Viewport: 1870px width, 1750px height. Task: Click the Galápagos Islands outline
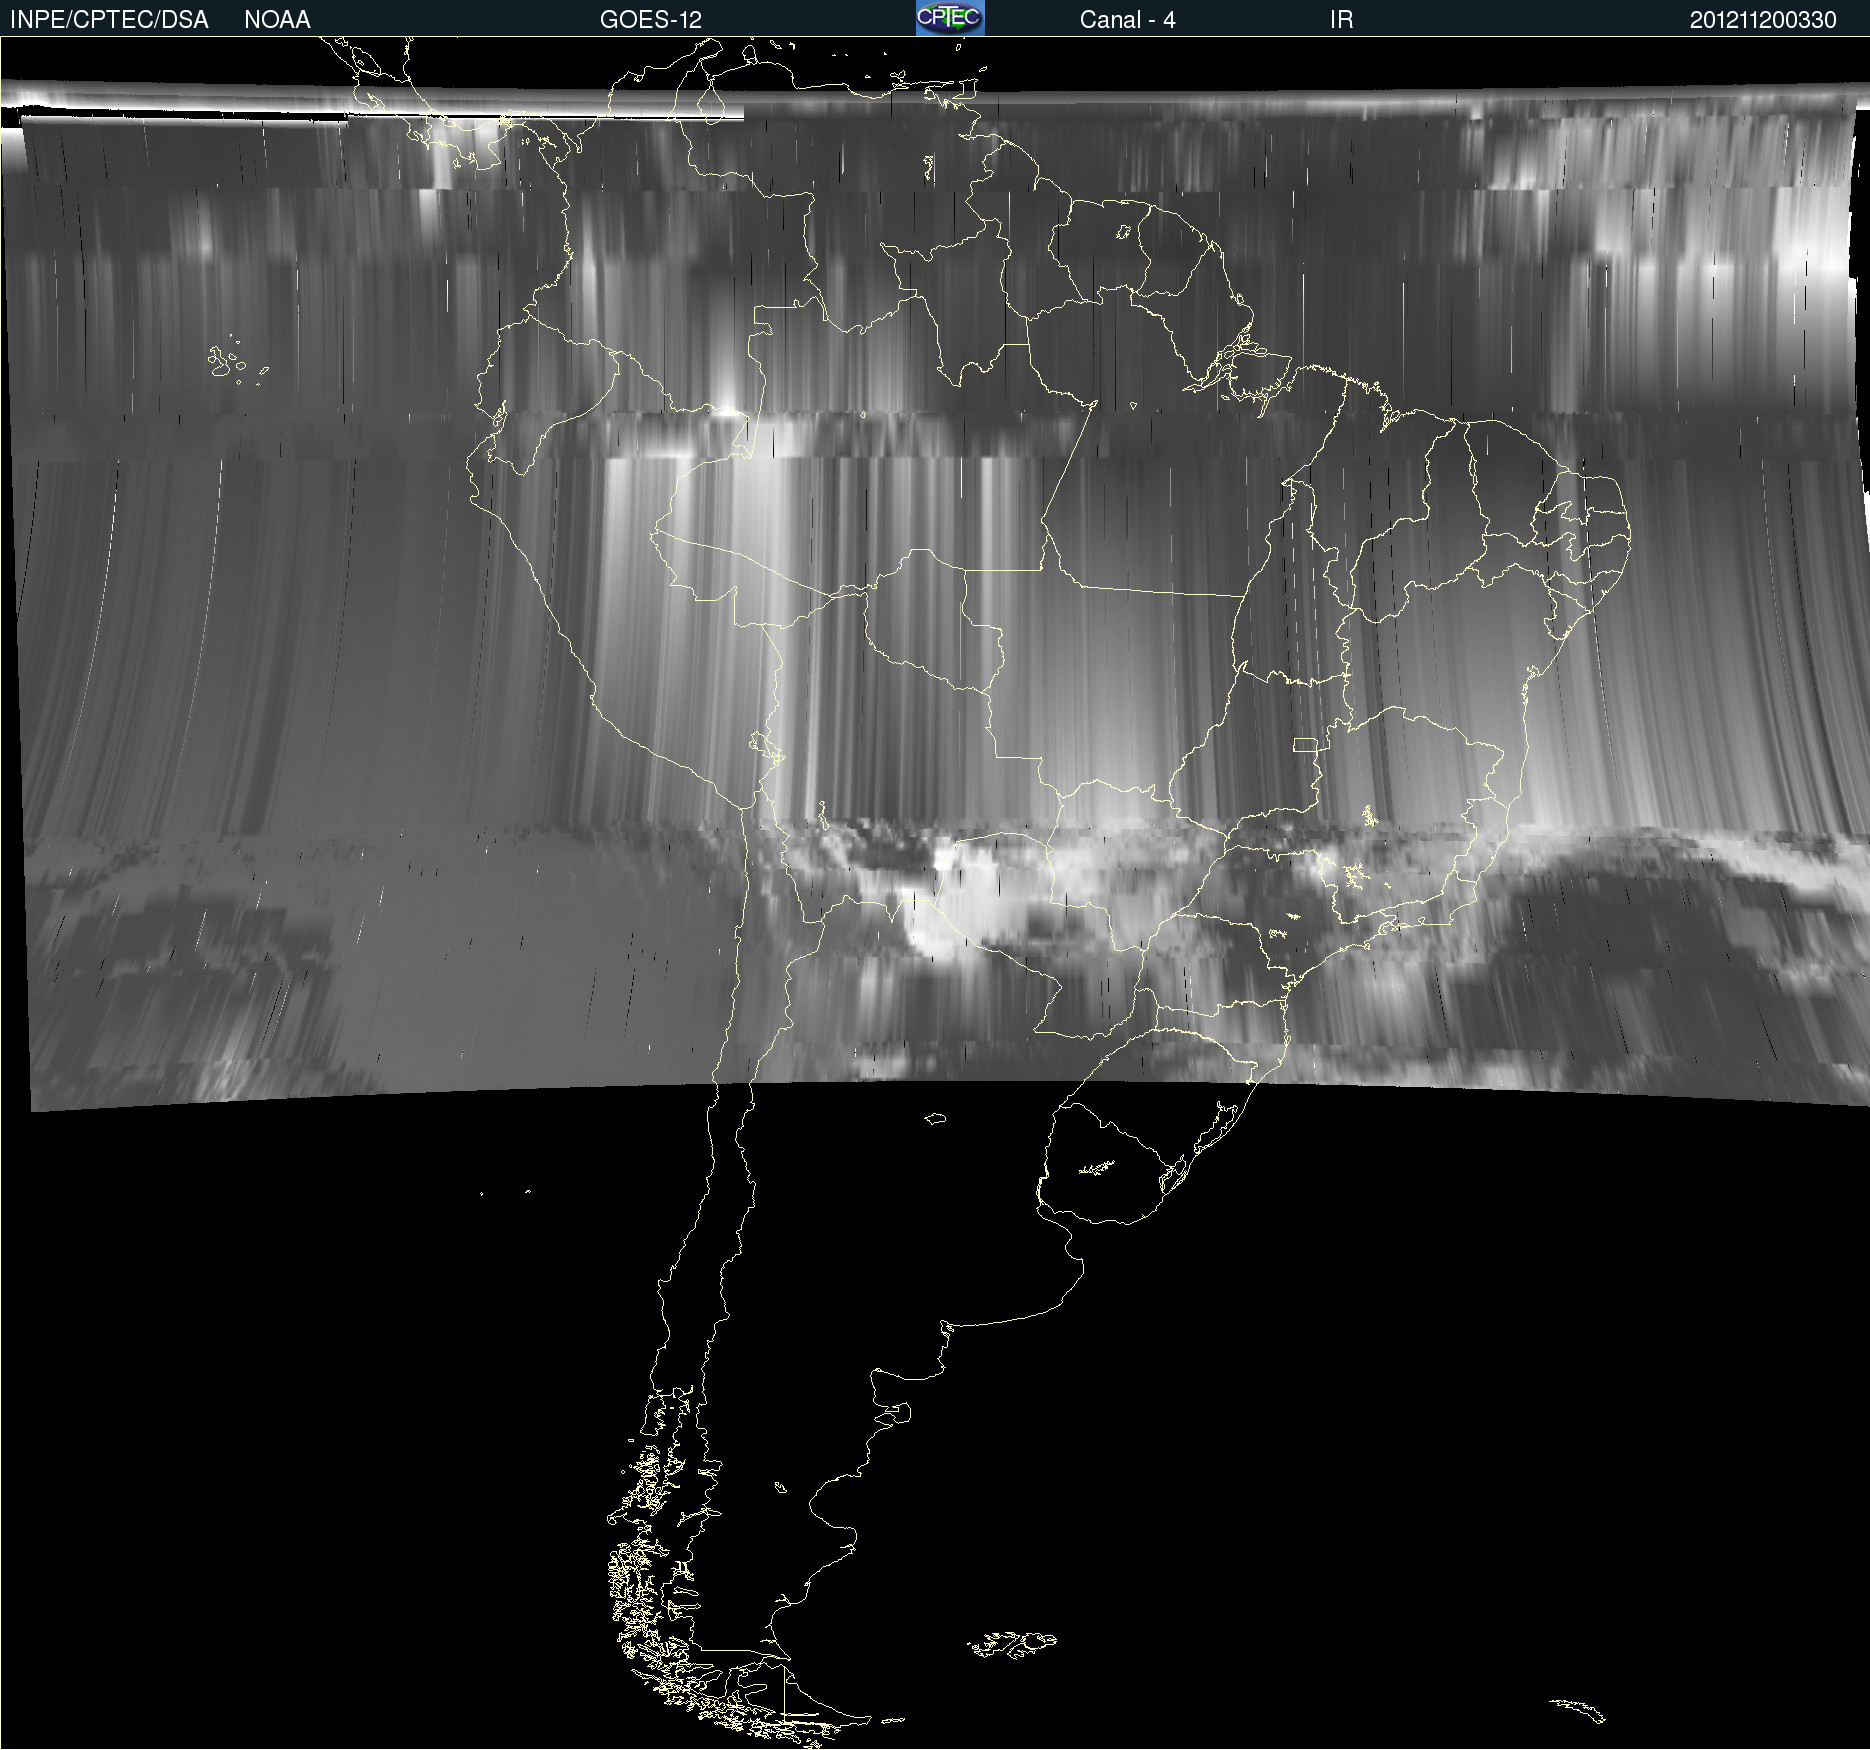point(224,361)
